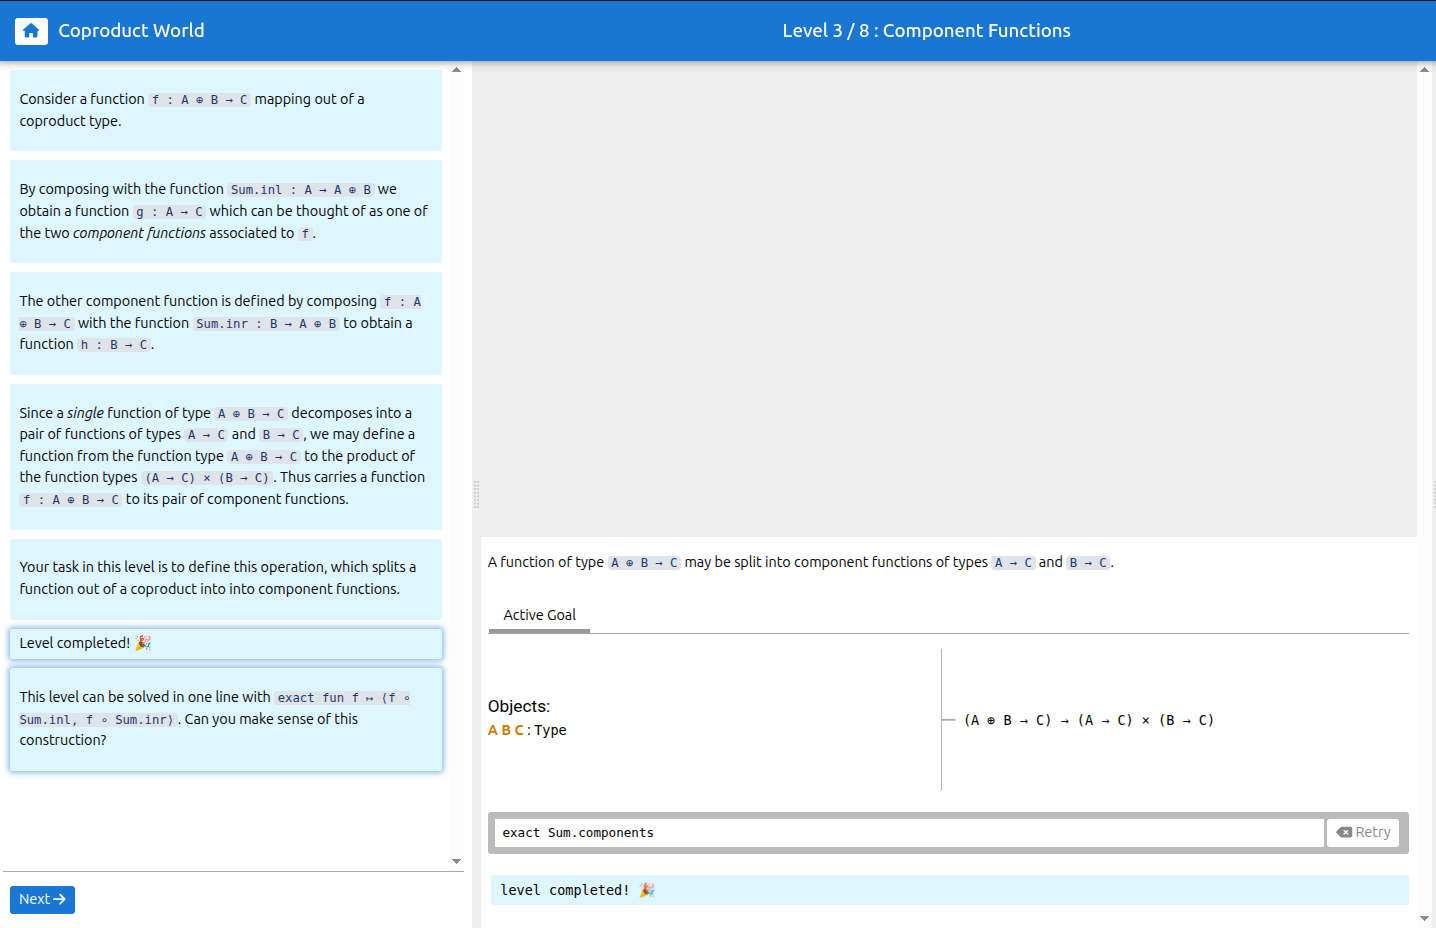Click the 'Level 3 / 8 : Component Functions' title

926,31
